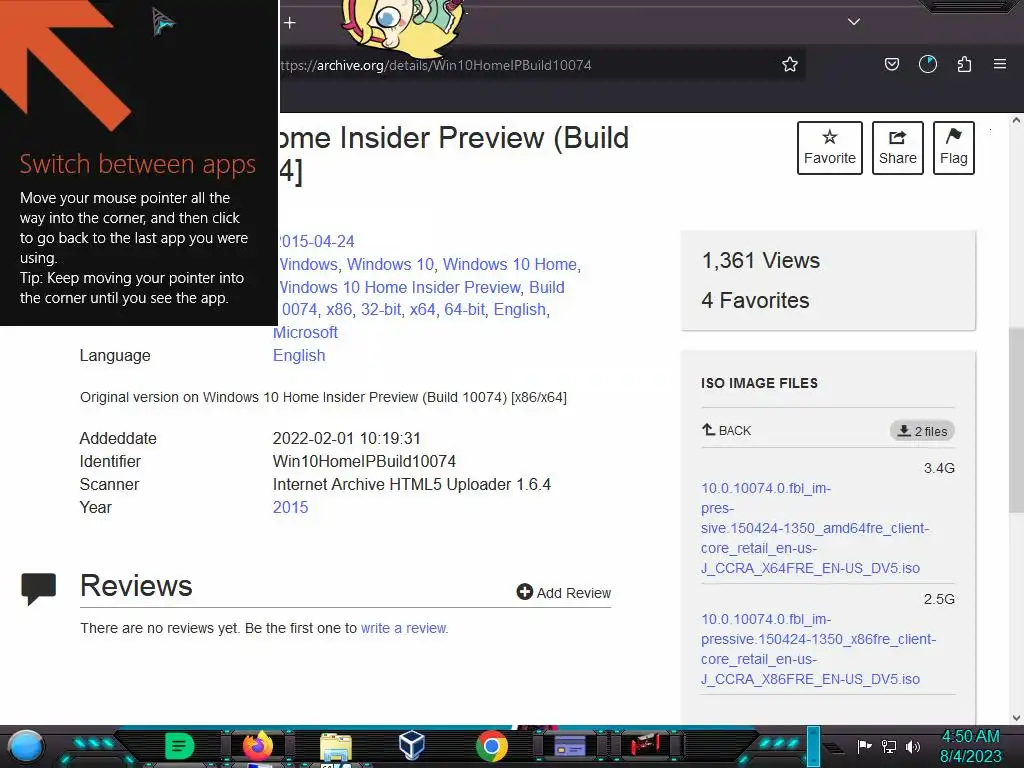The width and height of the screenshot is (1024, 768).
Task: Flag this archive item
Action: pos(953,148)
